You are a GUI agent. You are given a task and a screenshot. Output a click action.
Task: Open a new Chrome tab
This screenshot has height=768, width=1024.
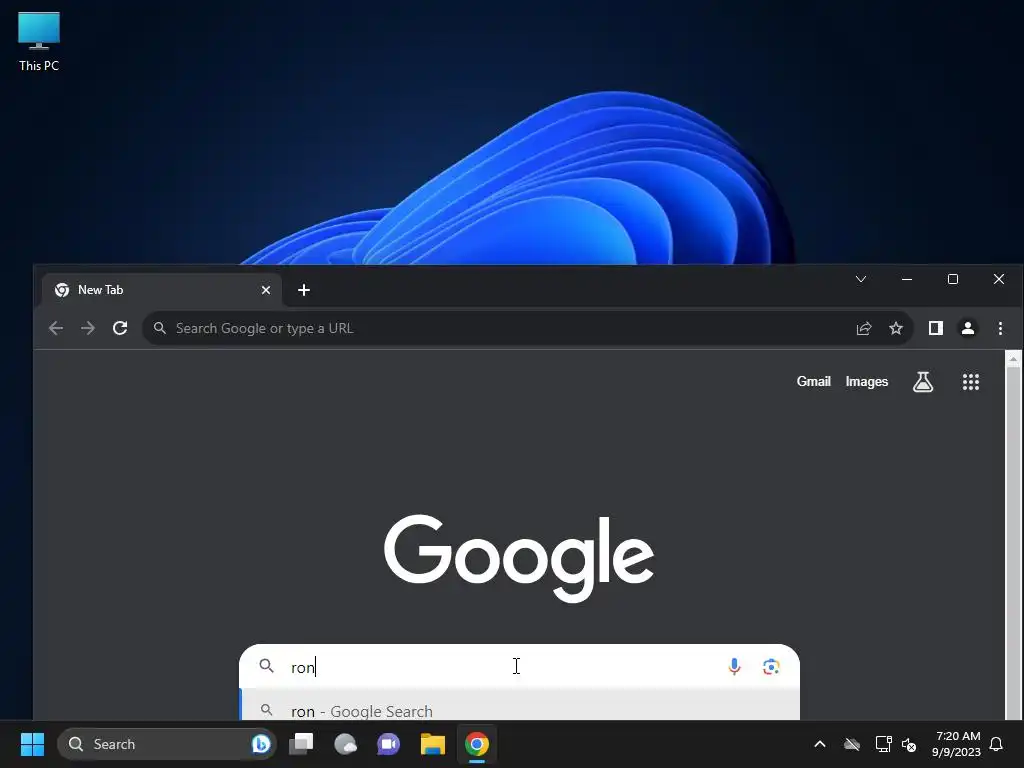(x=304, y=290)
